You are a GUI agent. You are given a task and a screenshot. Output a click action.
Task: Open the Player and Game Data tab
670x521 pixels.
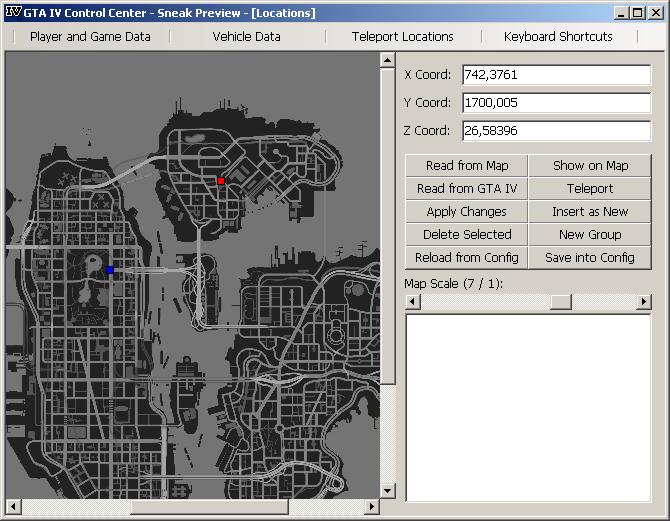90,37
